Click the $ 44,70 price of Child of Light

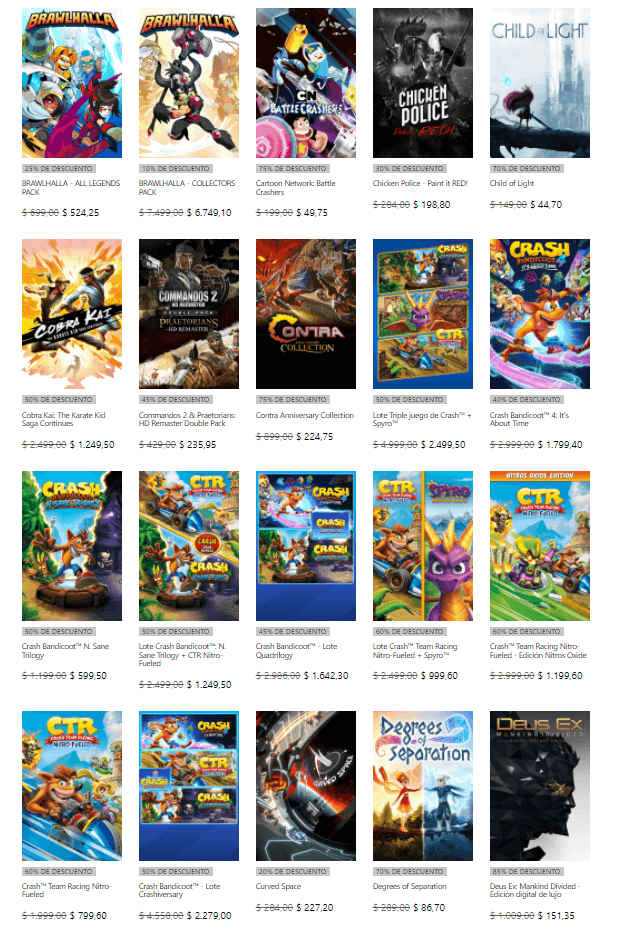pos(546,204)
